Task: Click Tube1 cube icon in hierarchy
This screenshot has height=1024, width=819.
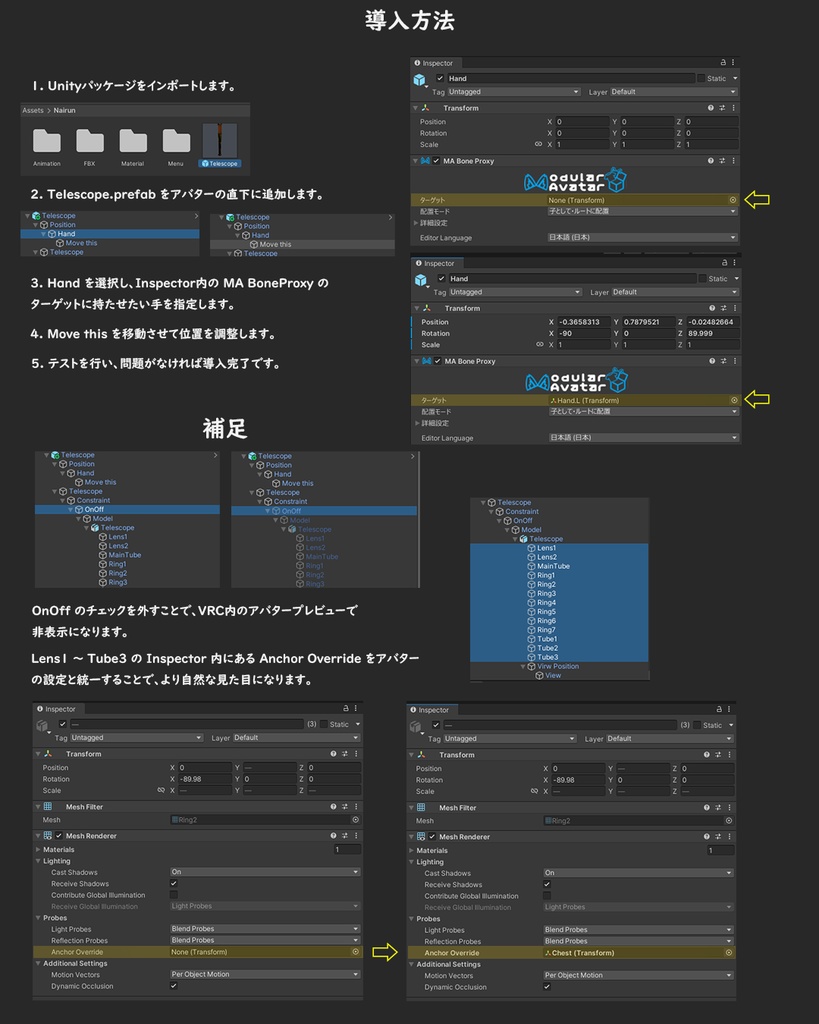Action: point(531,639)
